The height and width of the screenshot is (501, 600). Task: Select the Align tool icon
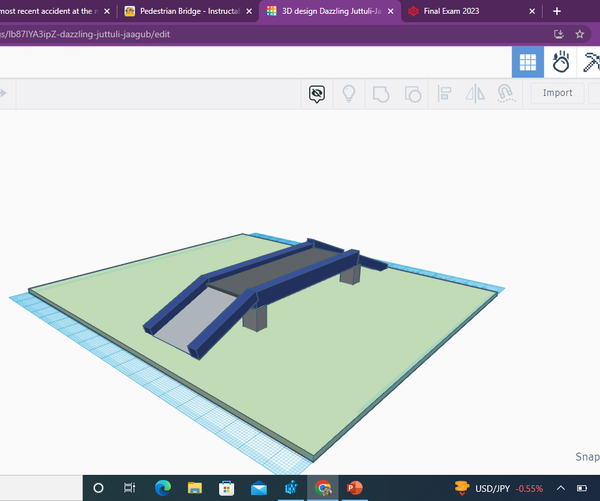point(444,94)
